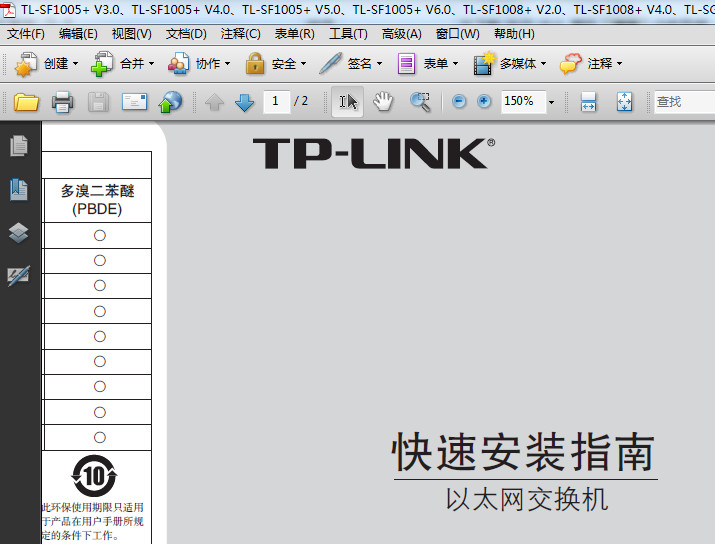The width and height of the screenshot is (715, 544).
Task: Open the 表单(R) menu
Action: tap(295, 34)
